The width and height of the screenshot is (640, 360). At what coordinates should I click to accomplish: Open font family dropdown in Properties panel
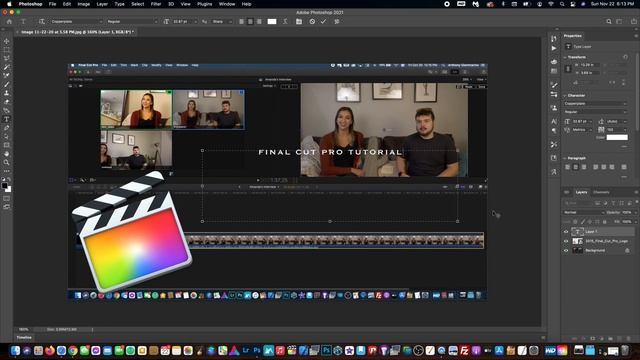tap(596, 104)
